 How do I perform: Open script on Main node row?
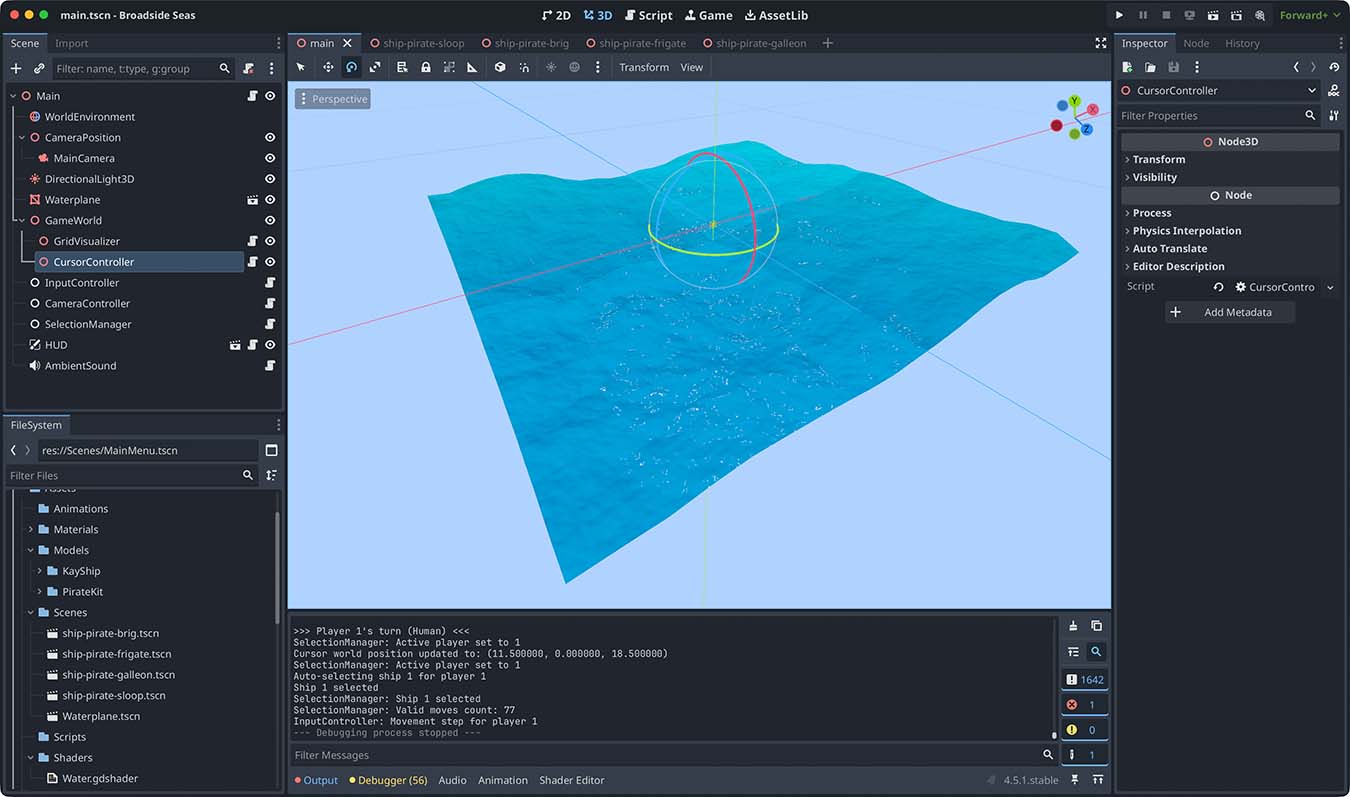point(253,96)
